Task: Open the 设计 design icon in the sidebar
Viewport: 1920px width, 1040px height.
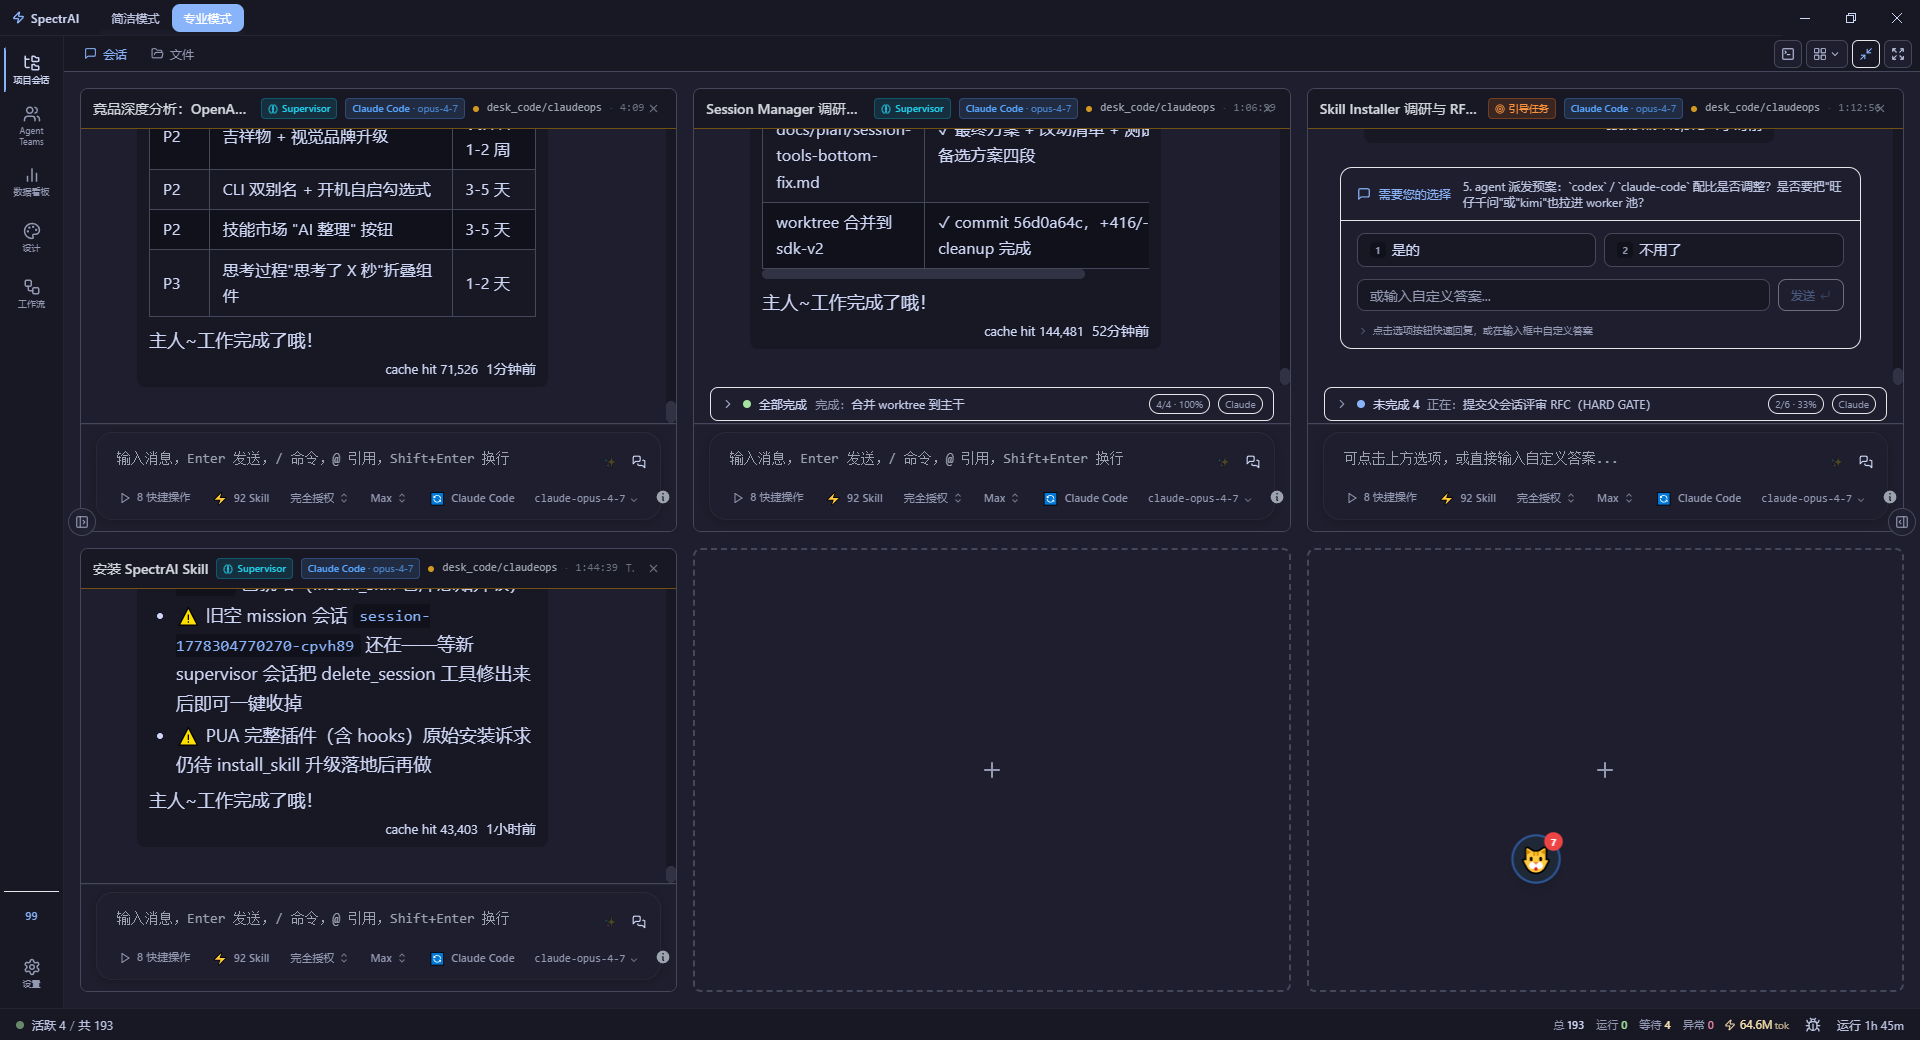Action: pyautogui.click(x=31, y=237)
